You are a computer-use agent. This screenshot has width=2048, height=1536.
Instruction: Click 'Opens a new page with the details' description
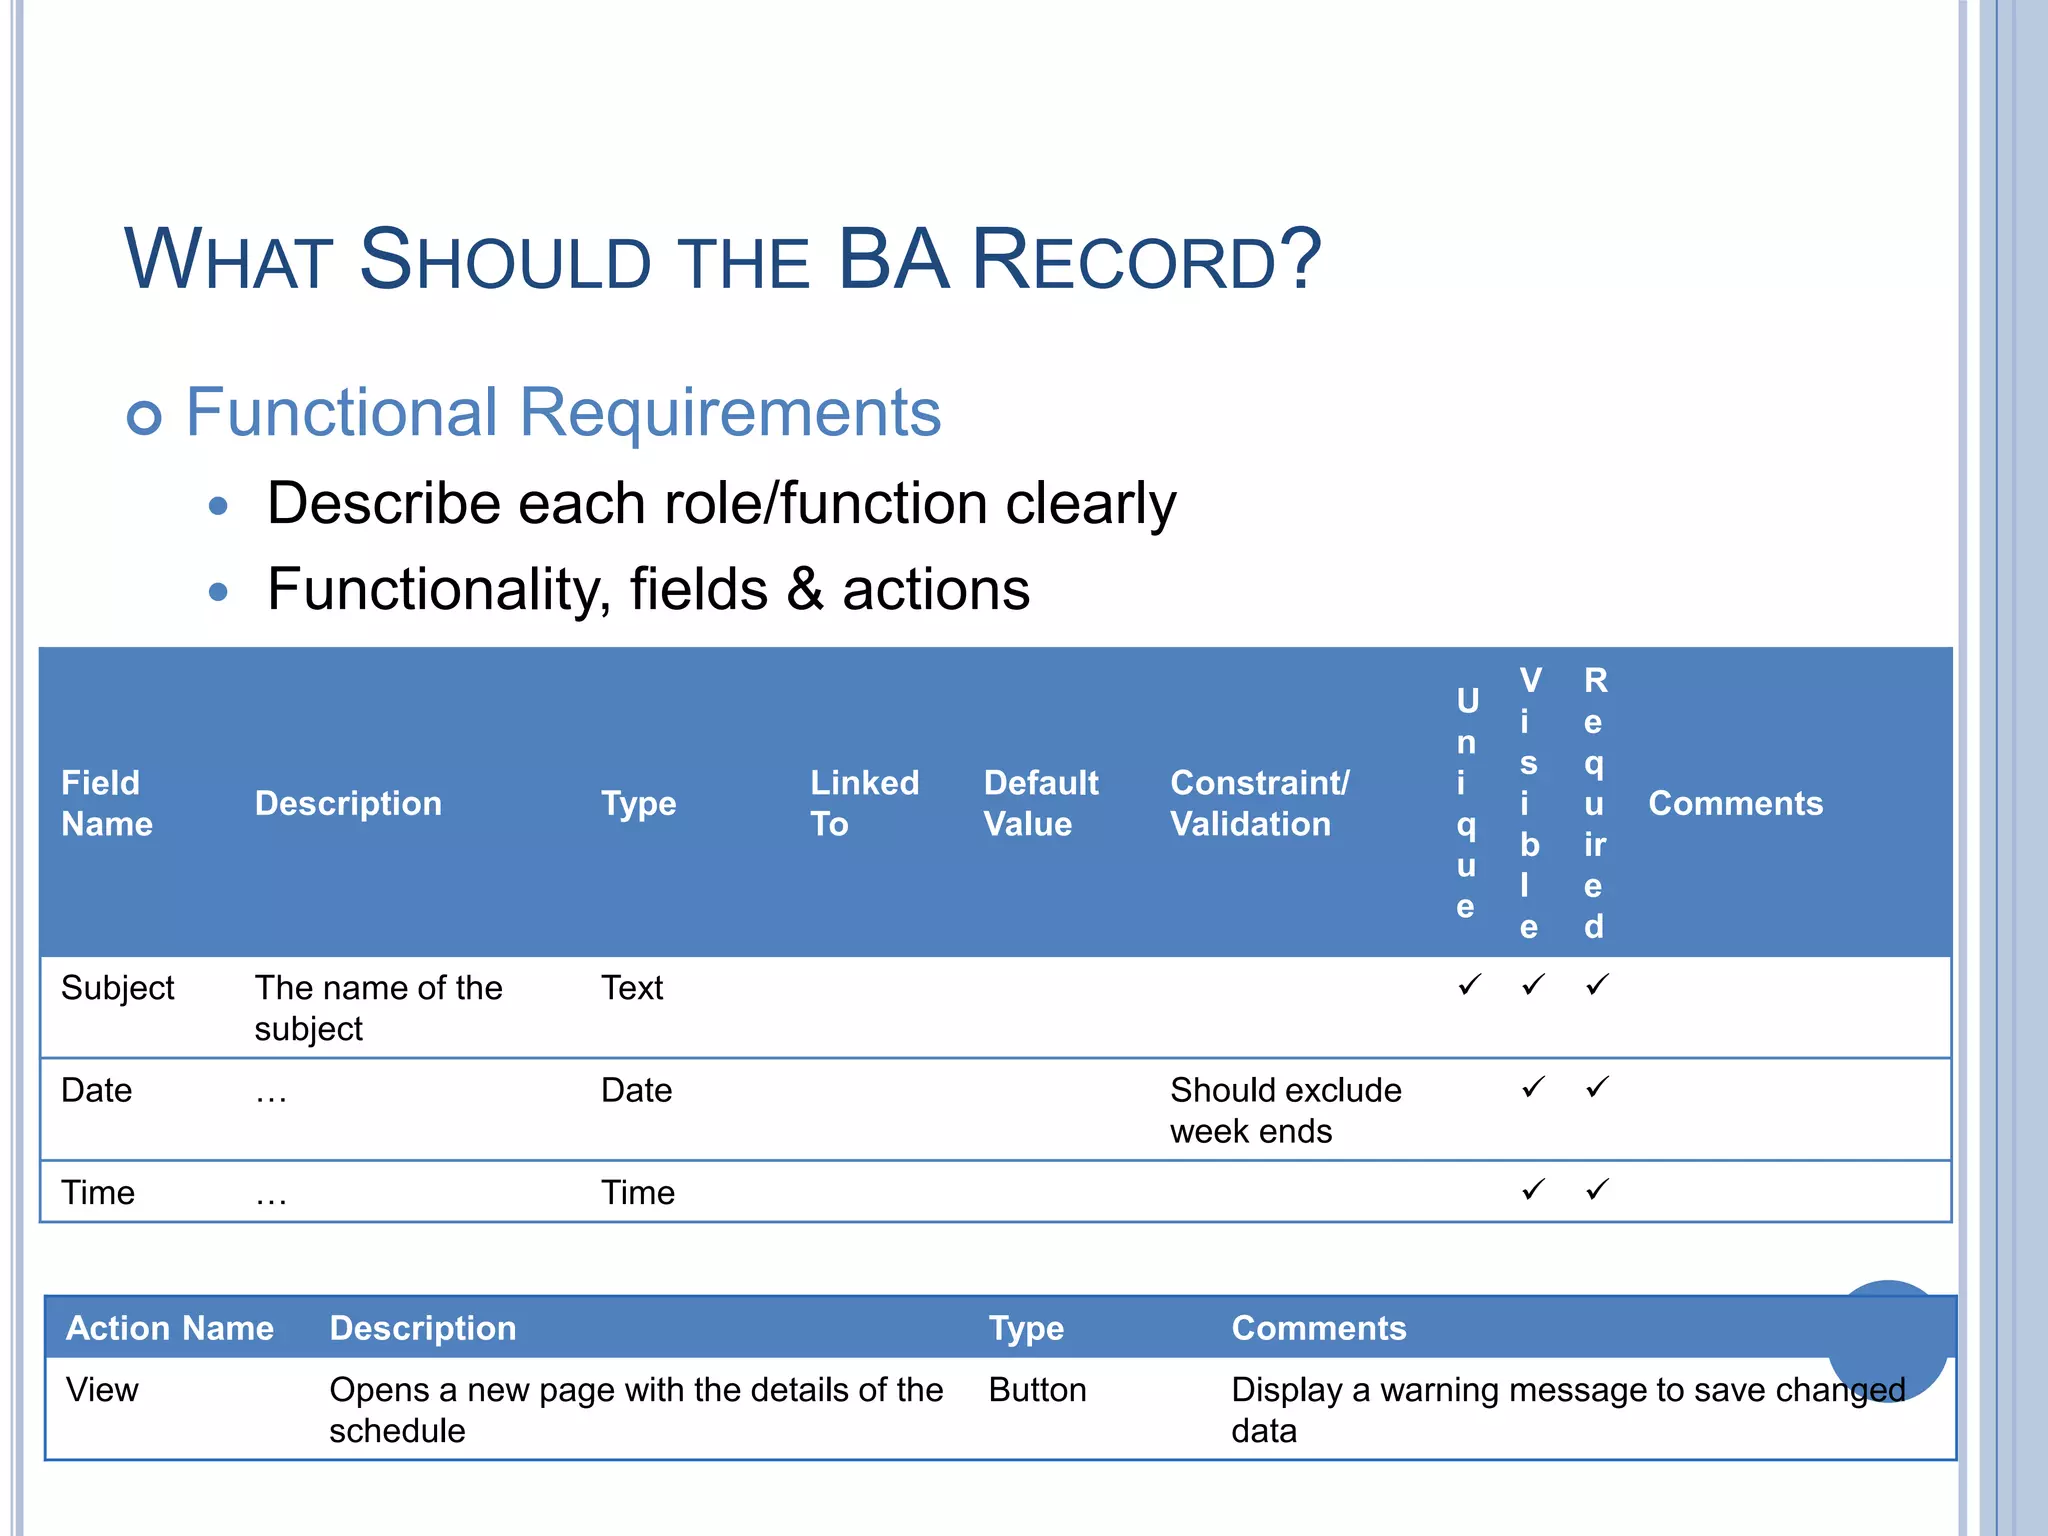pyautogui.click(x=636, y=1410)
